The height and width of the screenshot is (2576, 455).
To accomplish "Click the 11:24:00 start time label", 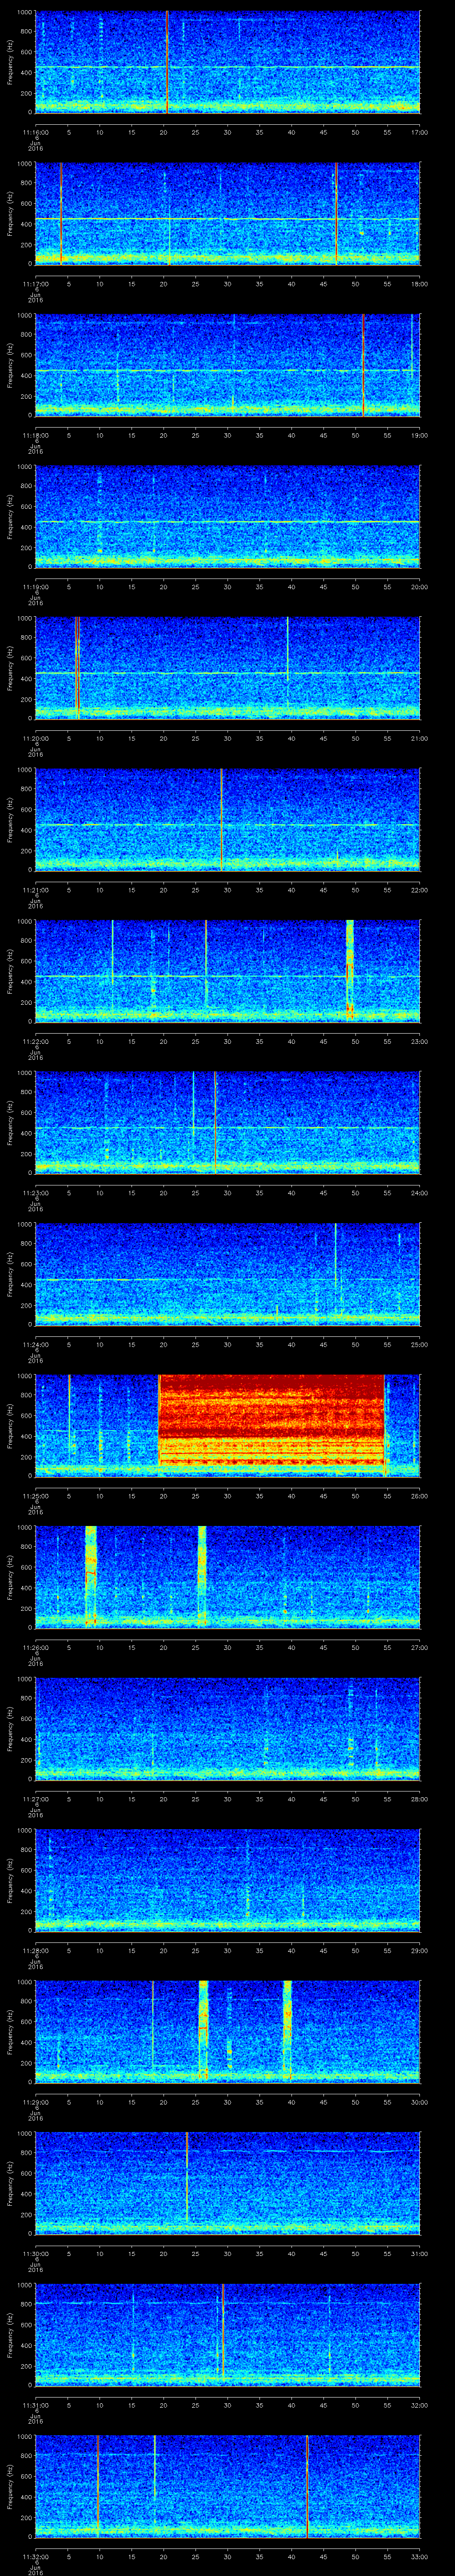I will (35, 1344).
